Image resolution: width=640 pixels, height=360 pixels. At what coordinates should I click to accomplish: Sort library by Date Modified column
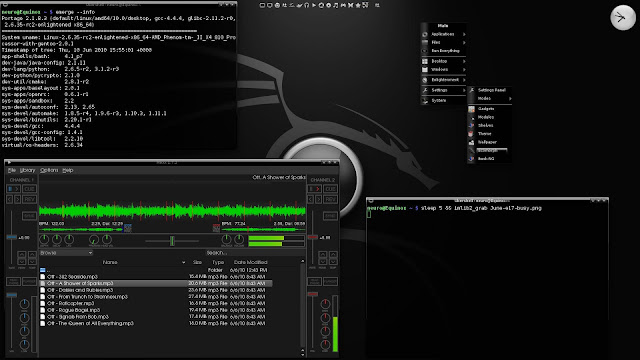point(251,262)
